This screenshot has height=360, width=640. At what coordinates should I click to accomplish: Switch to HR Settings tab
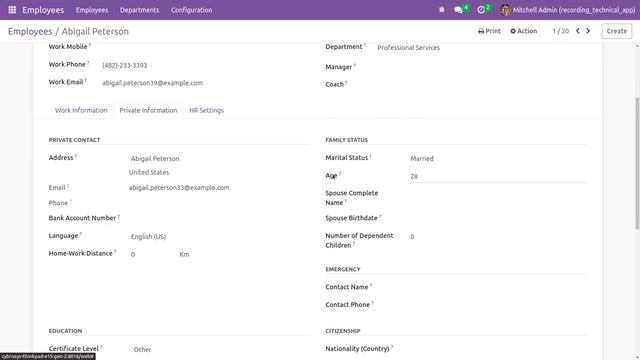207,110
